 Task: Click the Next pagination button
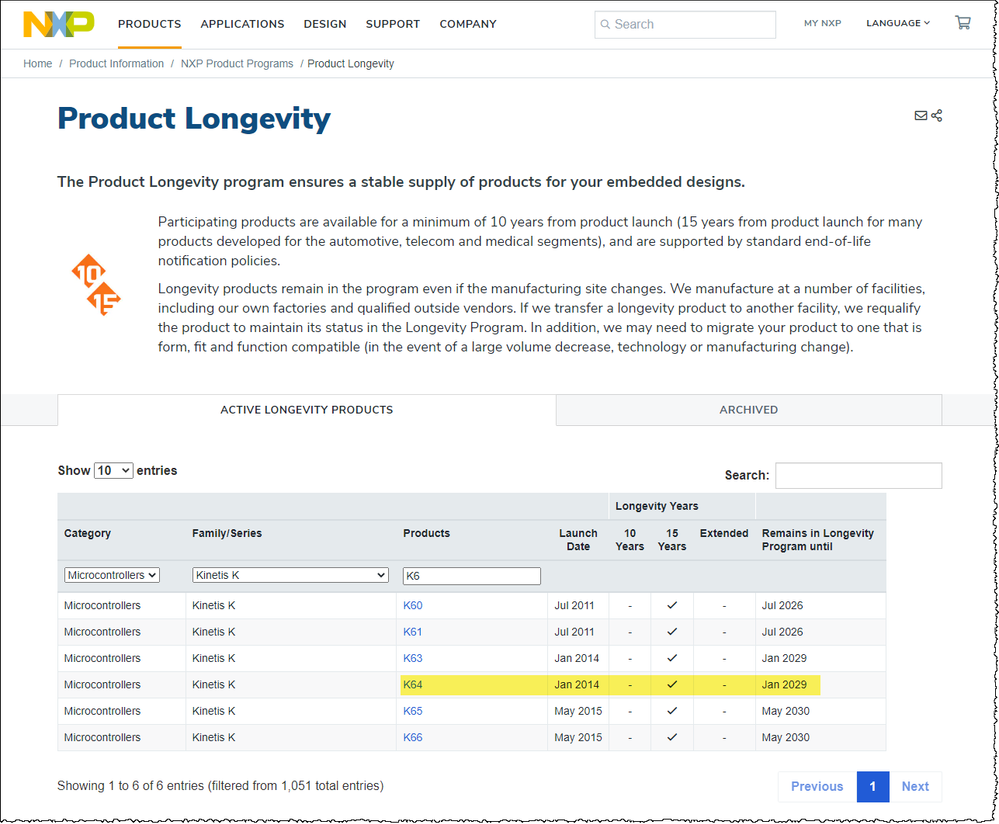[915, 786]
